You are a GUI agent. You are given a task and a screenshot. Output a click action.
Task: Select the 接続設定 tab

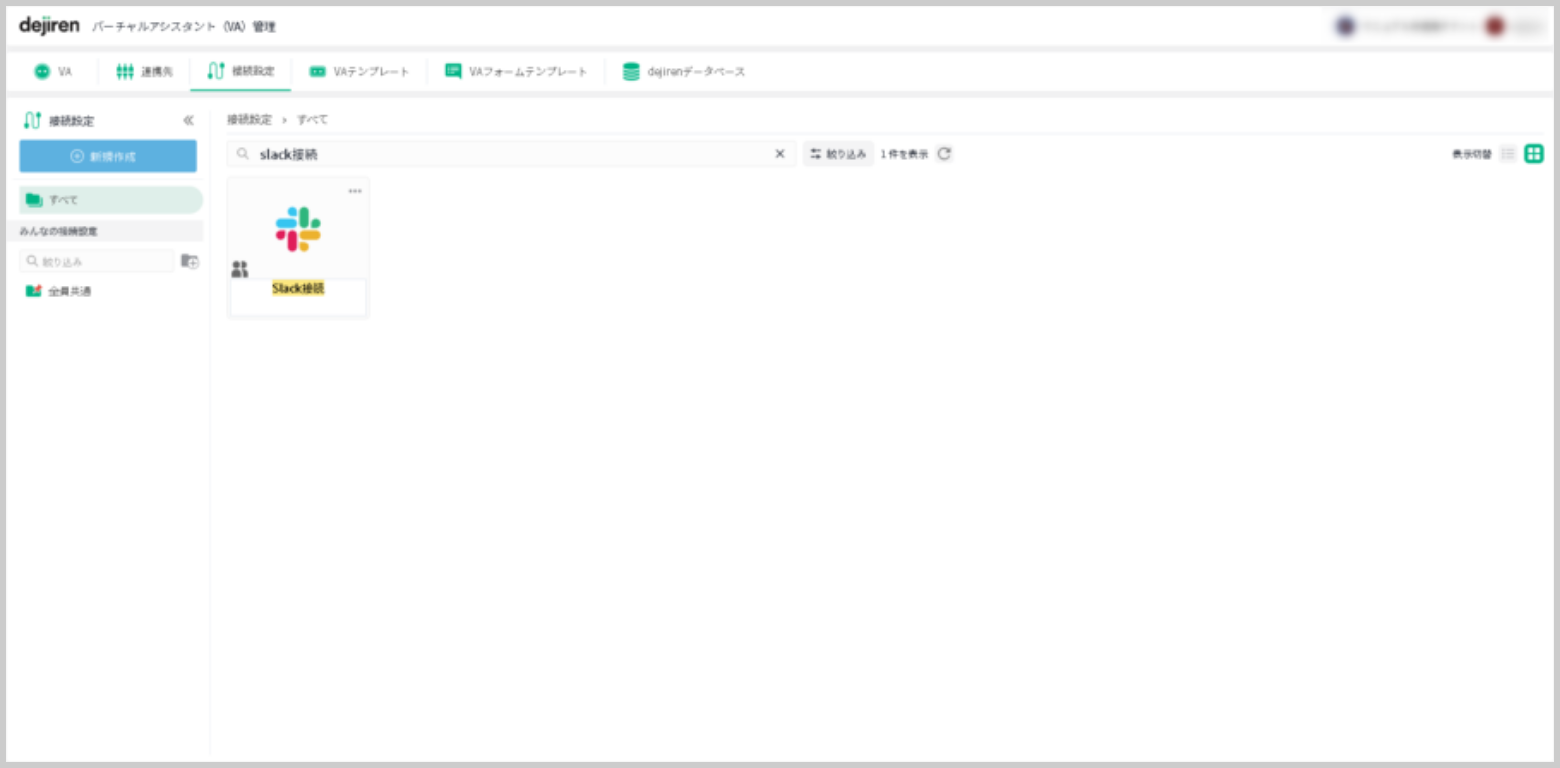point(241,72)
